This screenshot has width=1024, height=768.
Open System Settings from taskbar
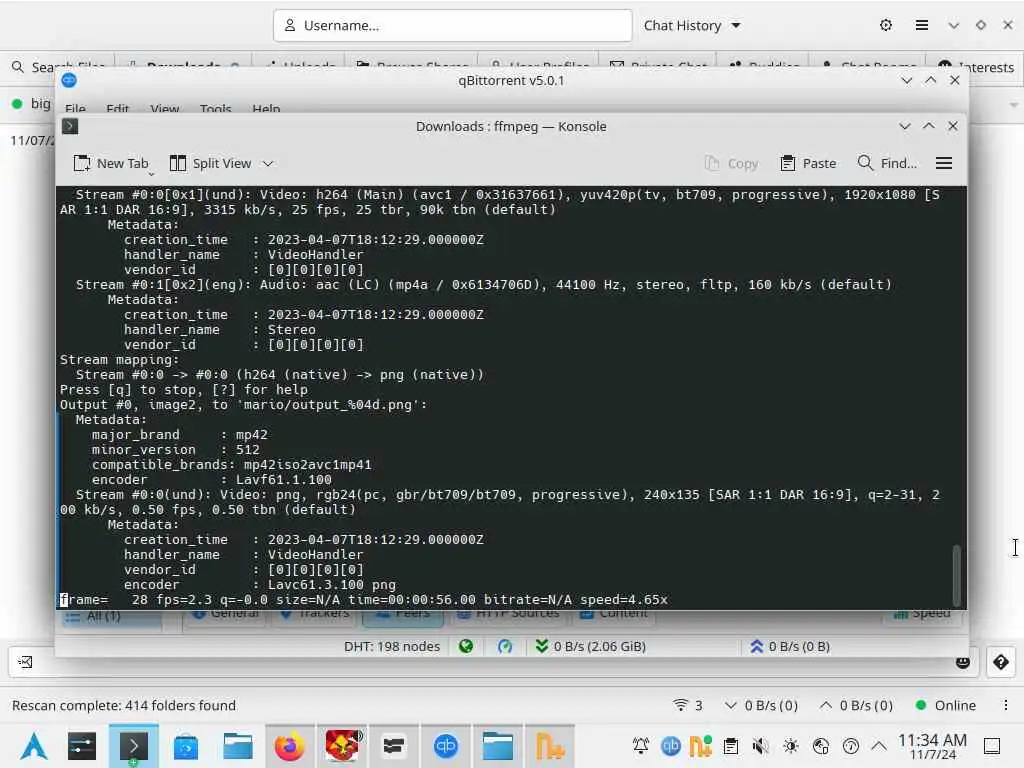point(82,746)
